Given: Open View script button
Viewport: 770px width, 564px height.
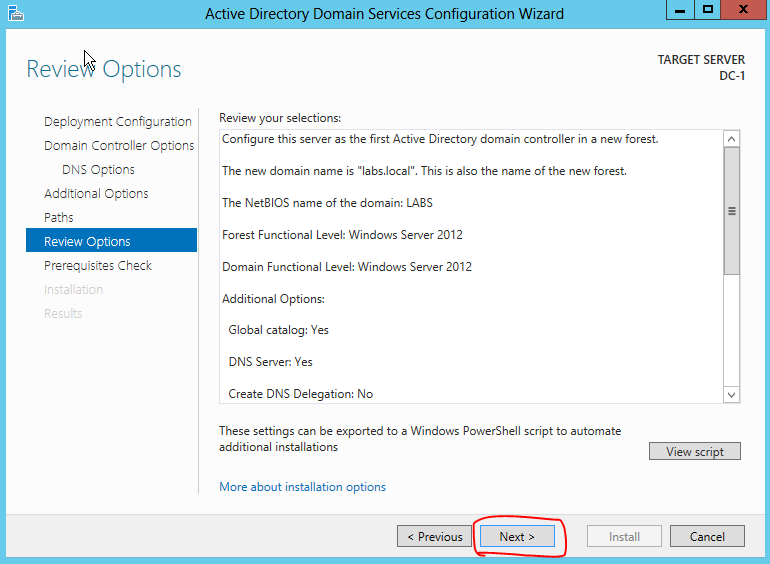Looking at the screenshot, I should click(x=695, y=452).
